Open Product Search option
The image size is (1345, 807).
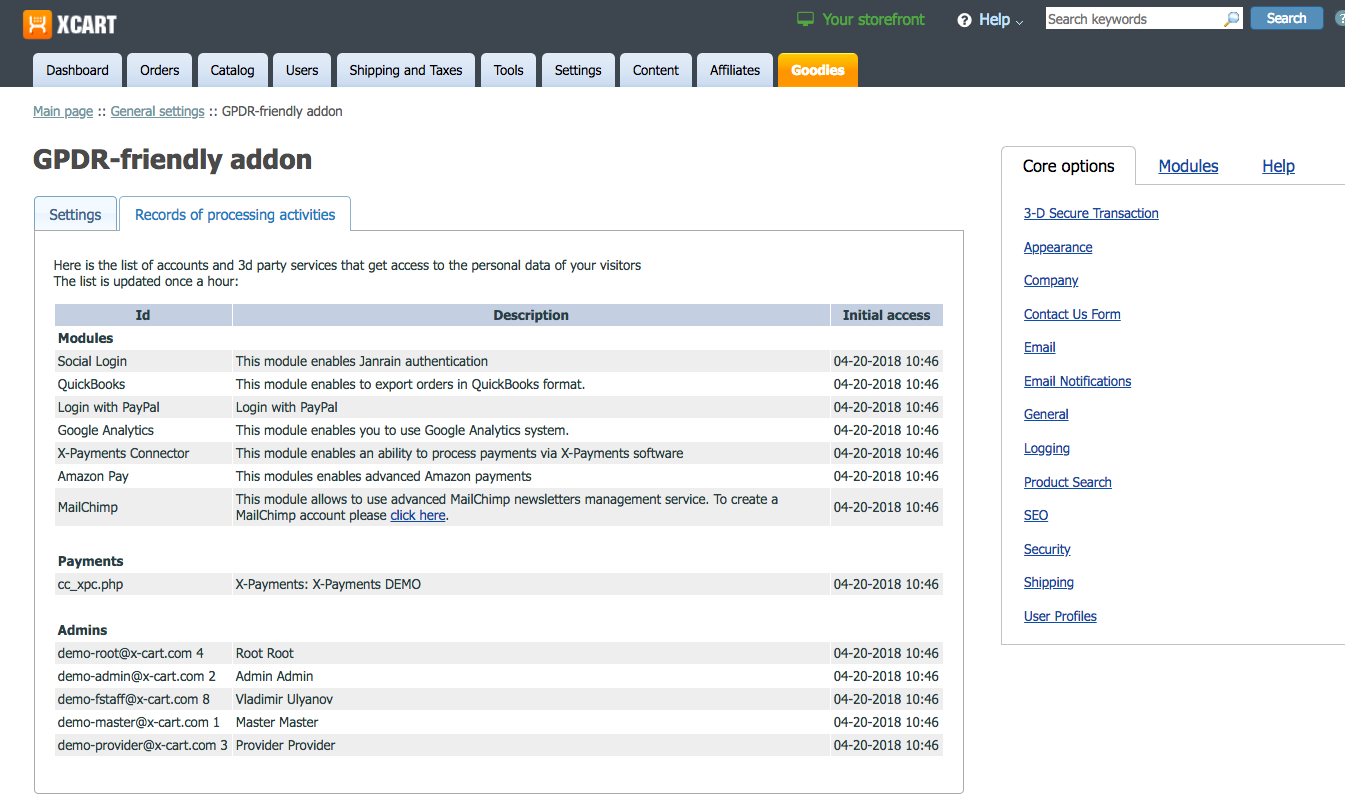[1068, 482]
